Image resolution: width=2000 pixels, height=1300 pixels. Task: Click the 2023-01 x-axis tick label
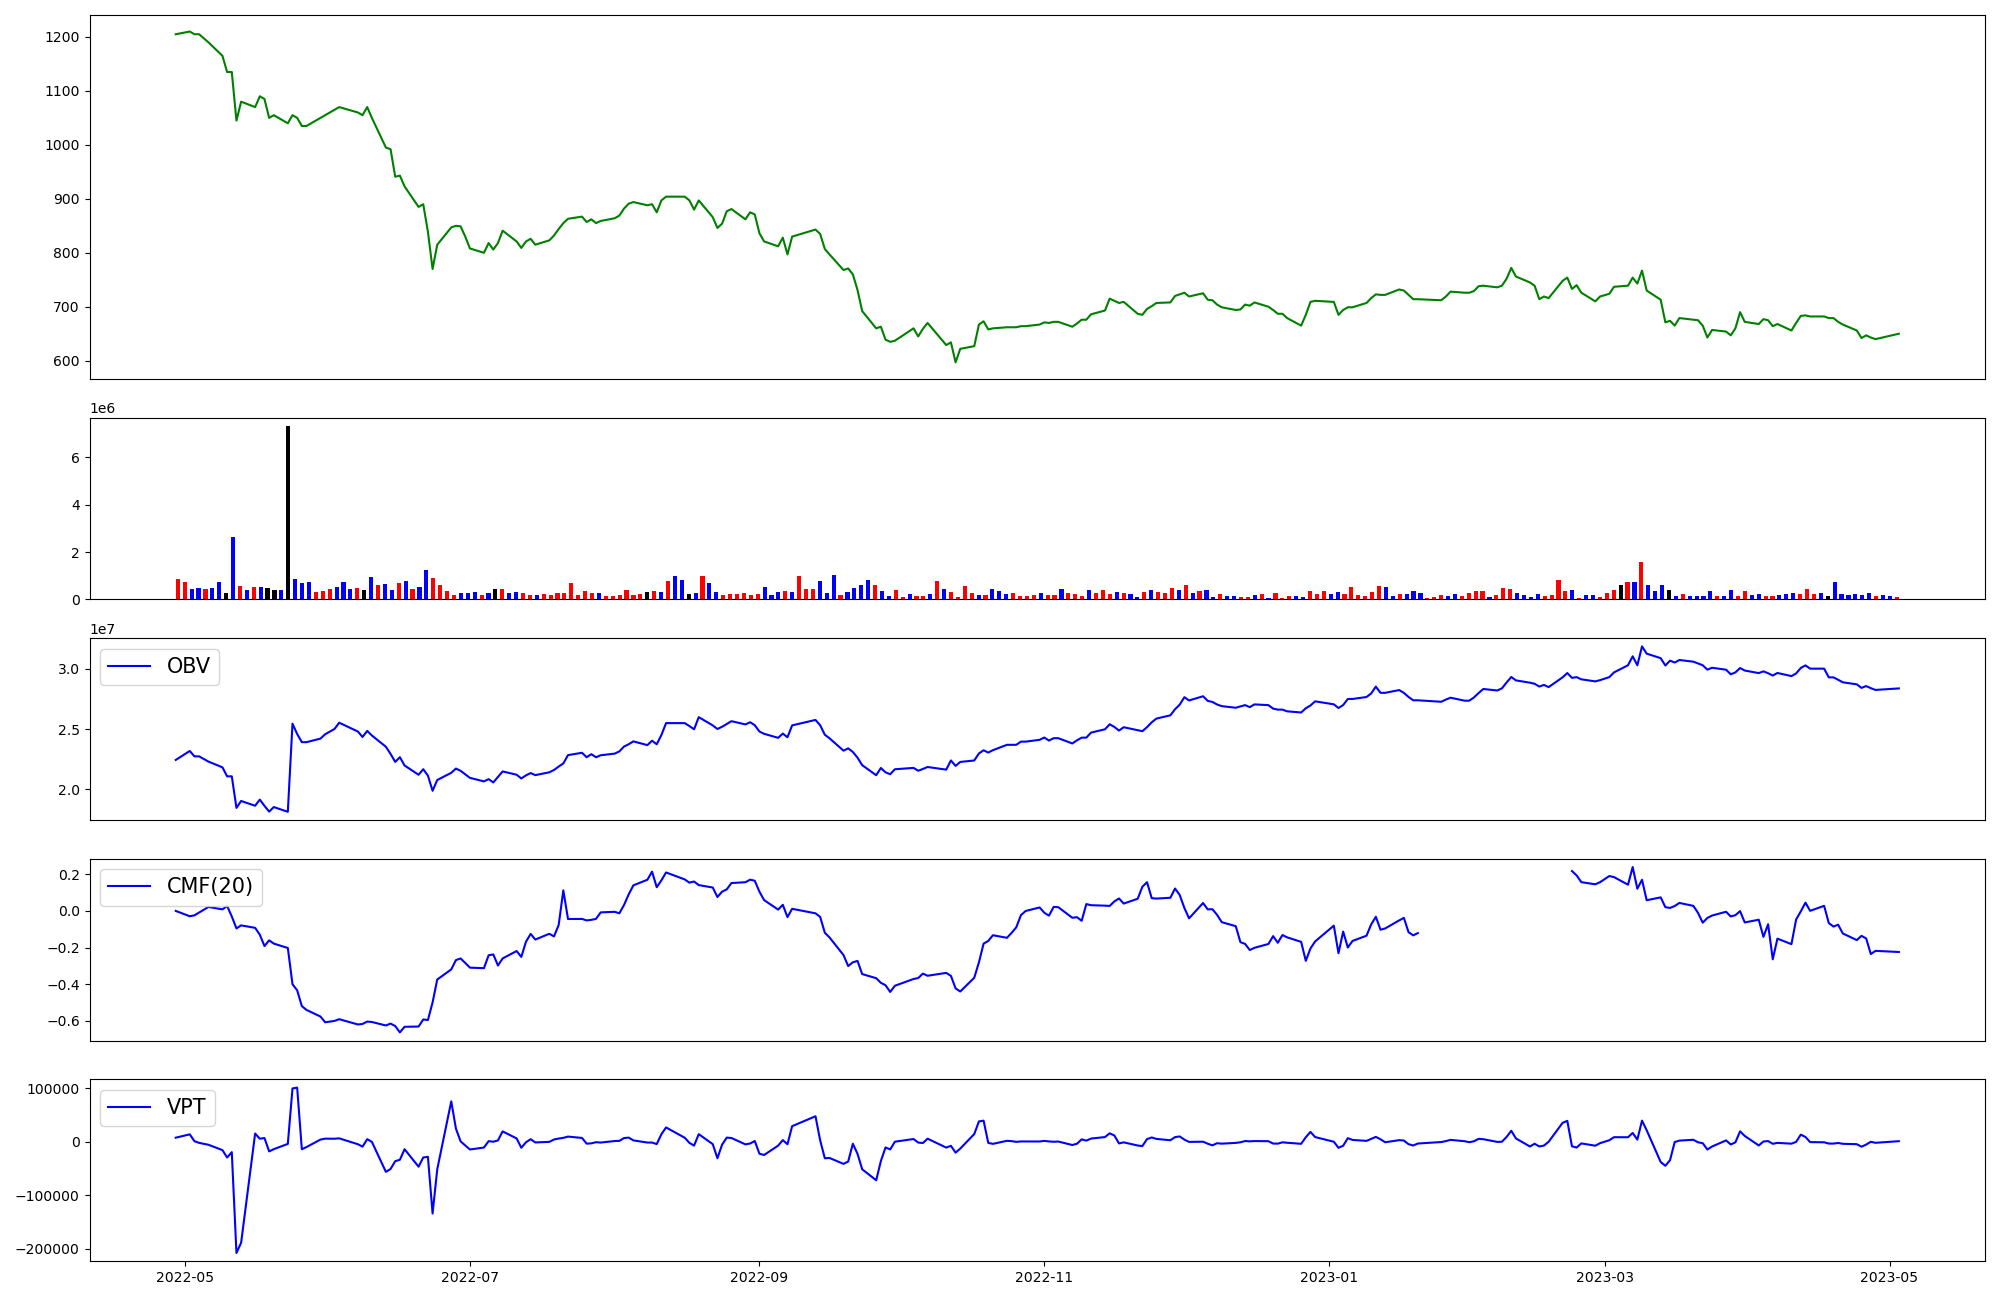(x=1329, y=1277)
